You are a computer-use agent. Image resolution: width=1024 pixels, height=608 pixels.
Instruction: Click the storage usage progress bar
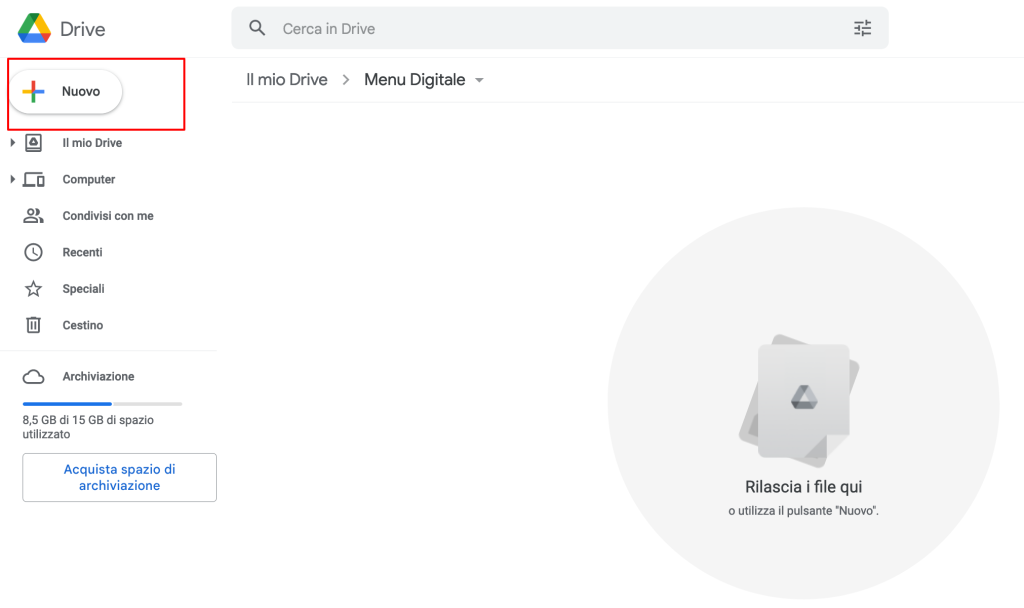(x=102, y=403)
